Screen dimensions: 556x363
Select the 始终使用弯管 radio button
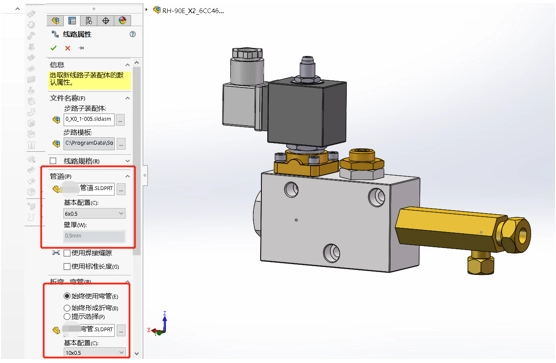pyautogui.click(x=67, y=296)
